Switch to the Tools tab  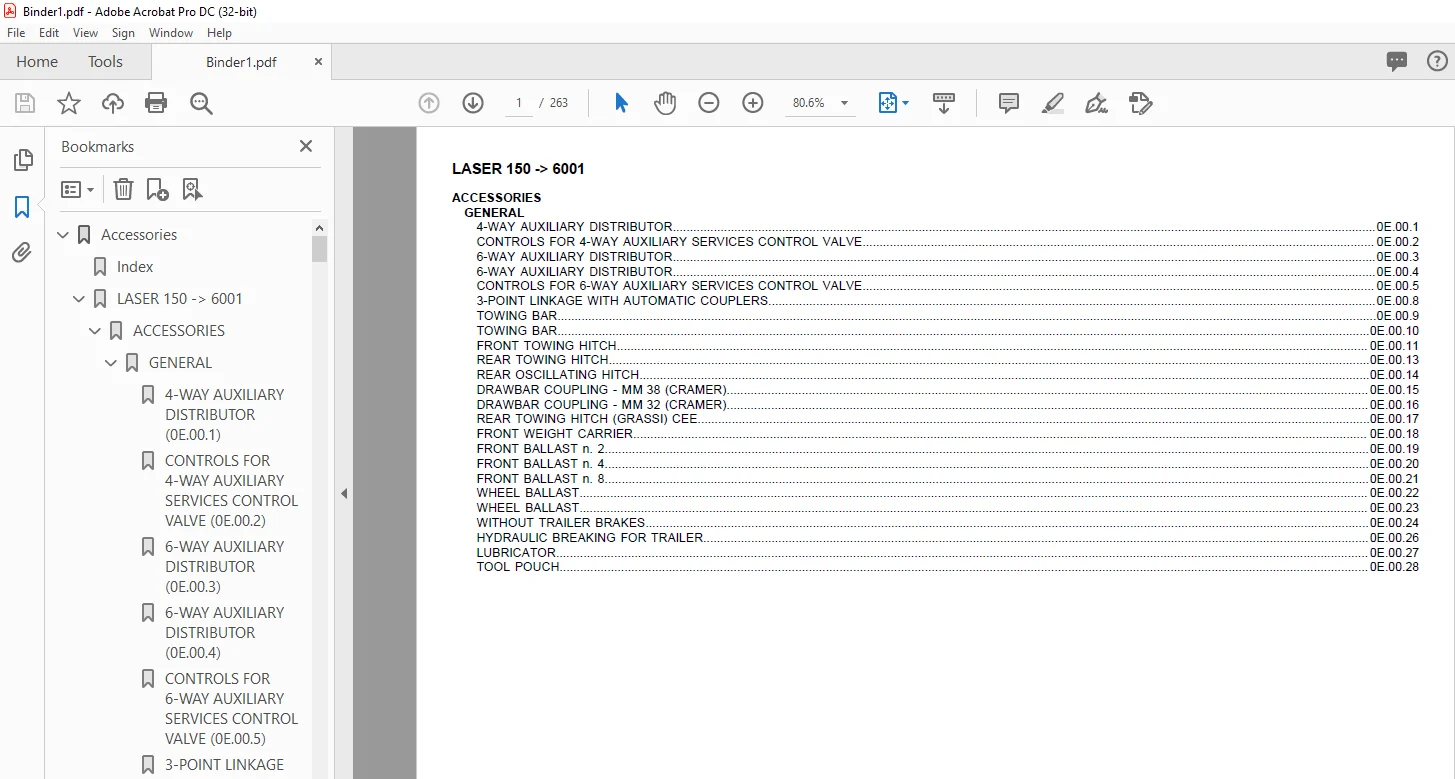pyautogui.click(x=105, y=61)
